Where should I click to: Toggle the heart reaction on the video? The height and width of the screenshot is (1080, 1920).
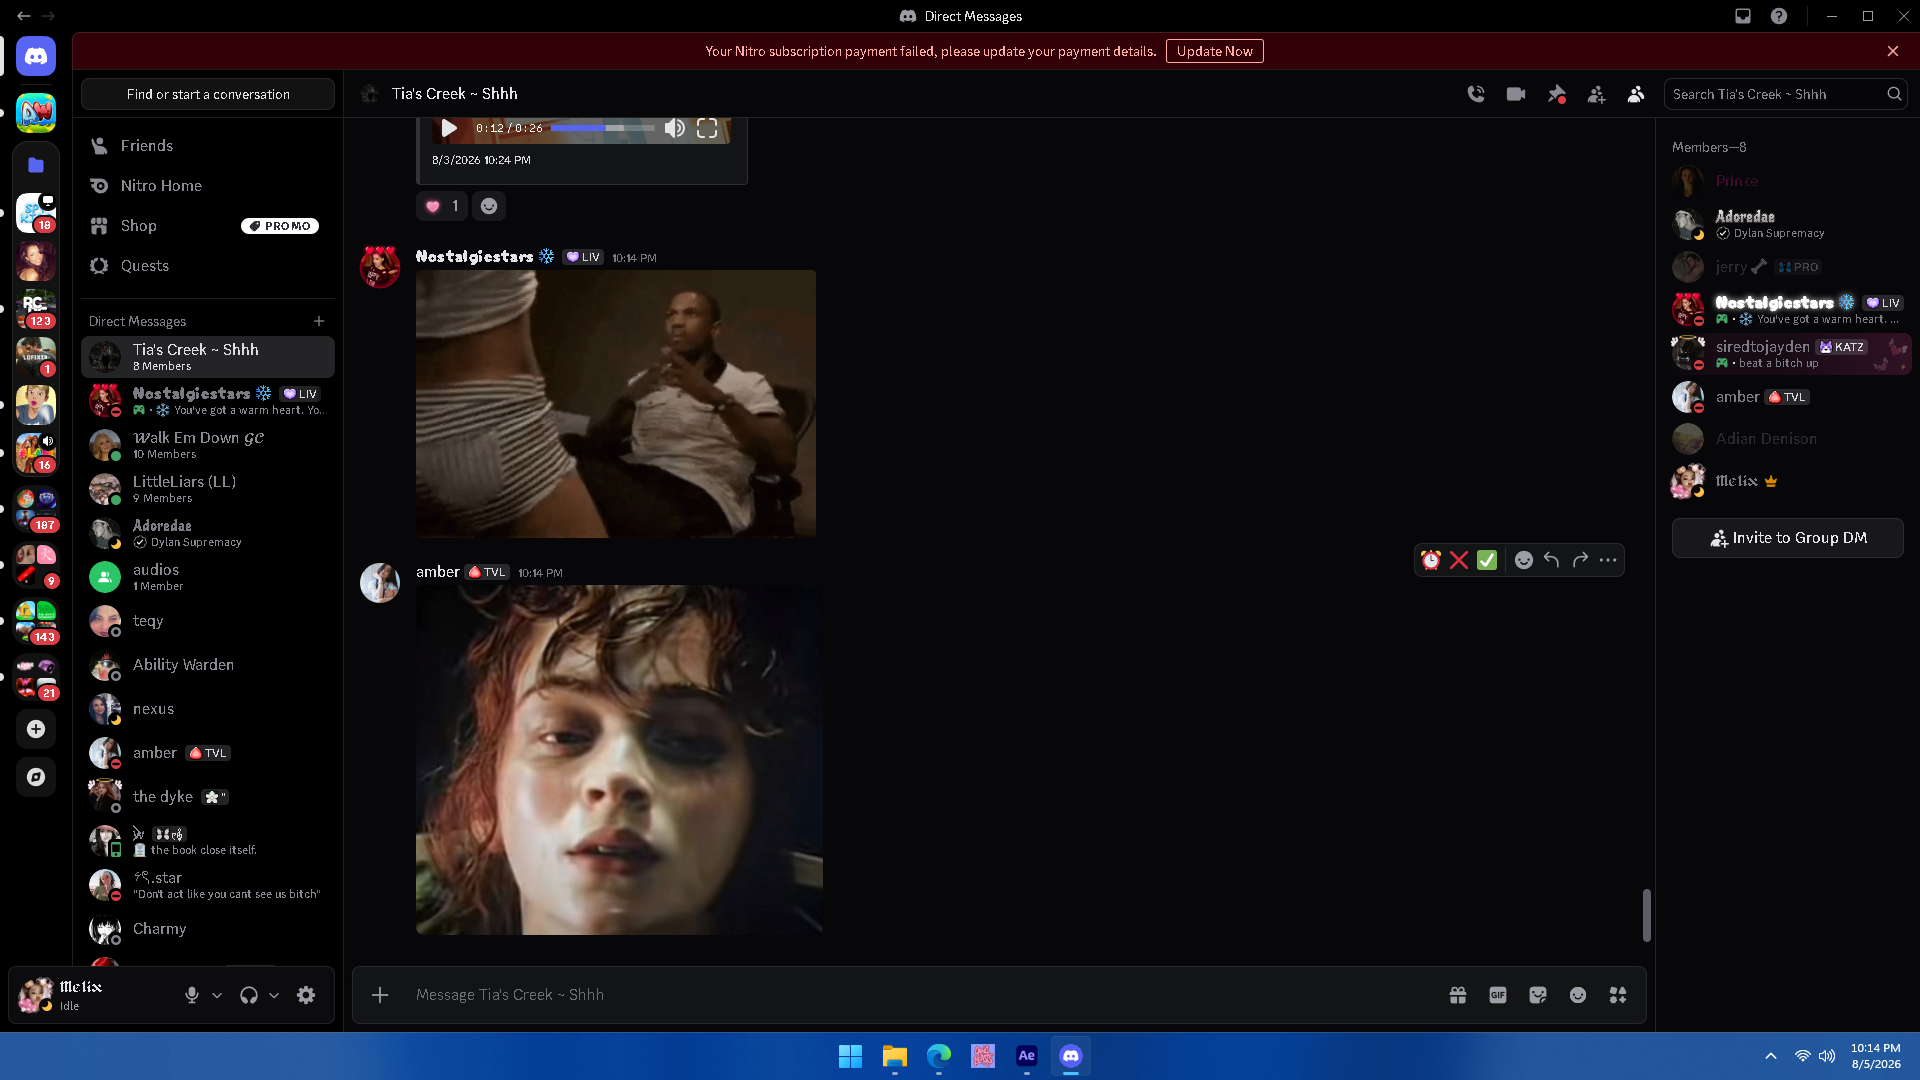pyautogui.click(x=442, y=206)
